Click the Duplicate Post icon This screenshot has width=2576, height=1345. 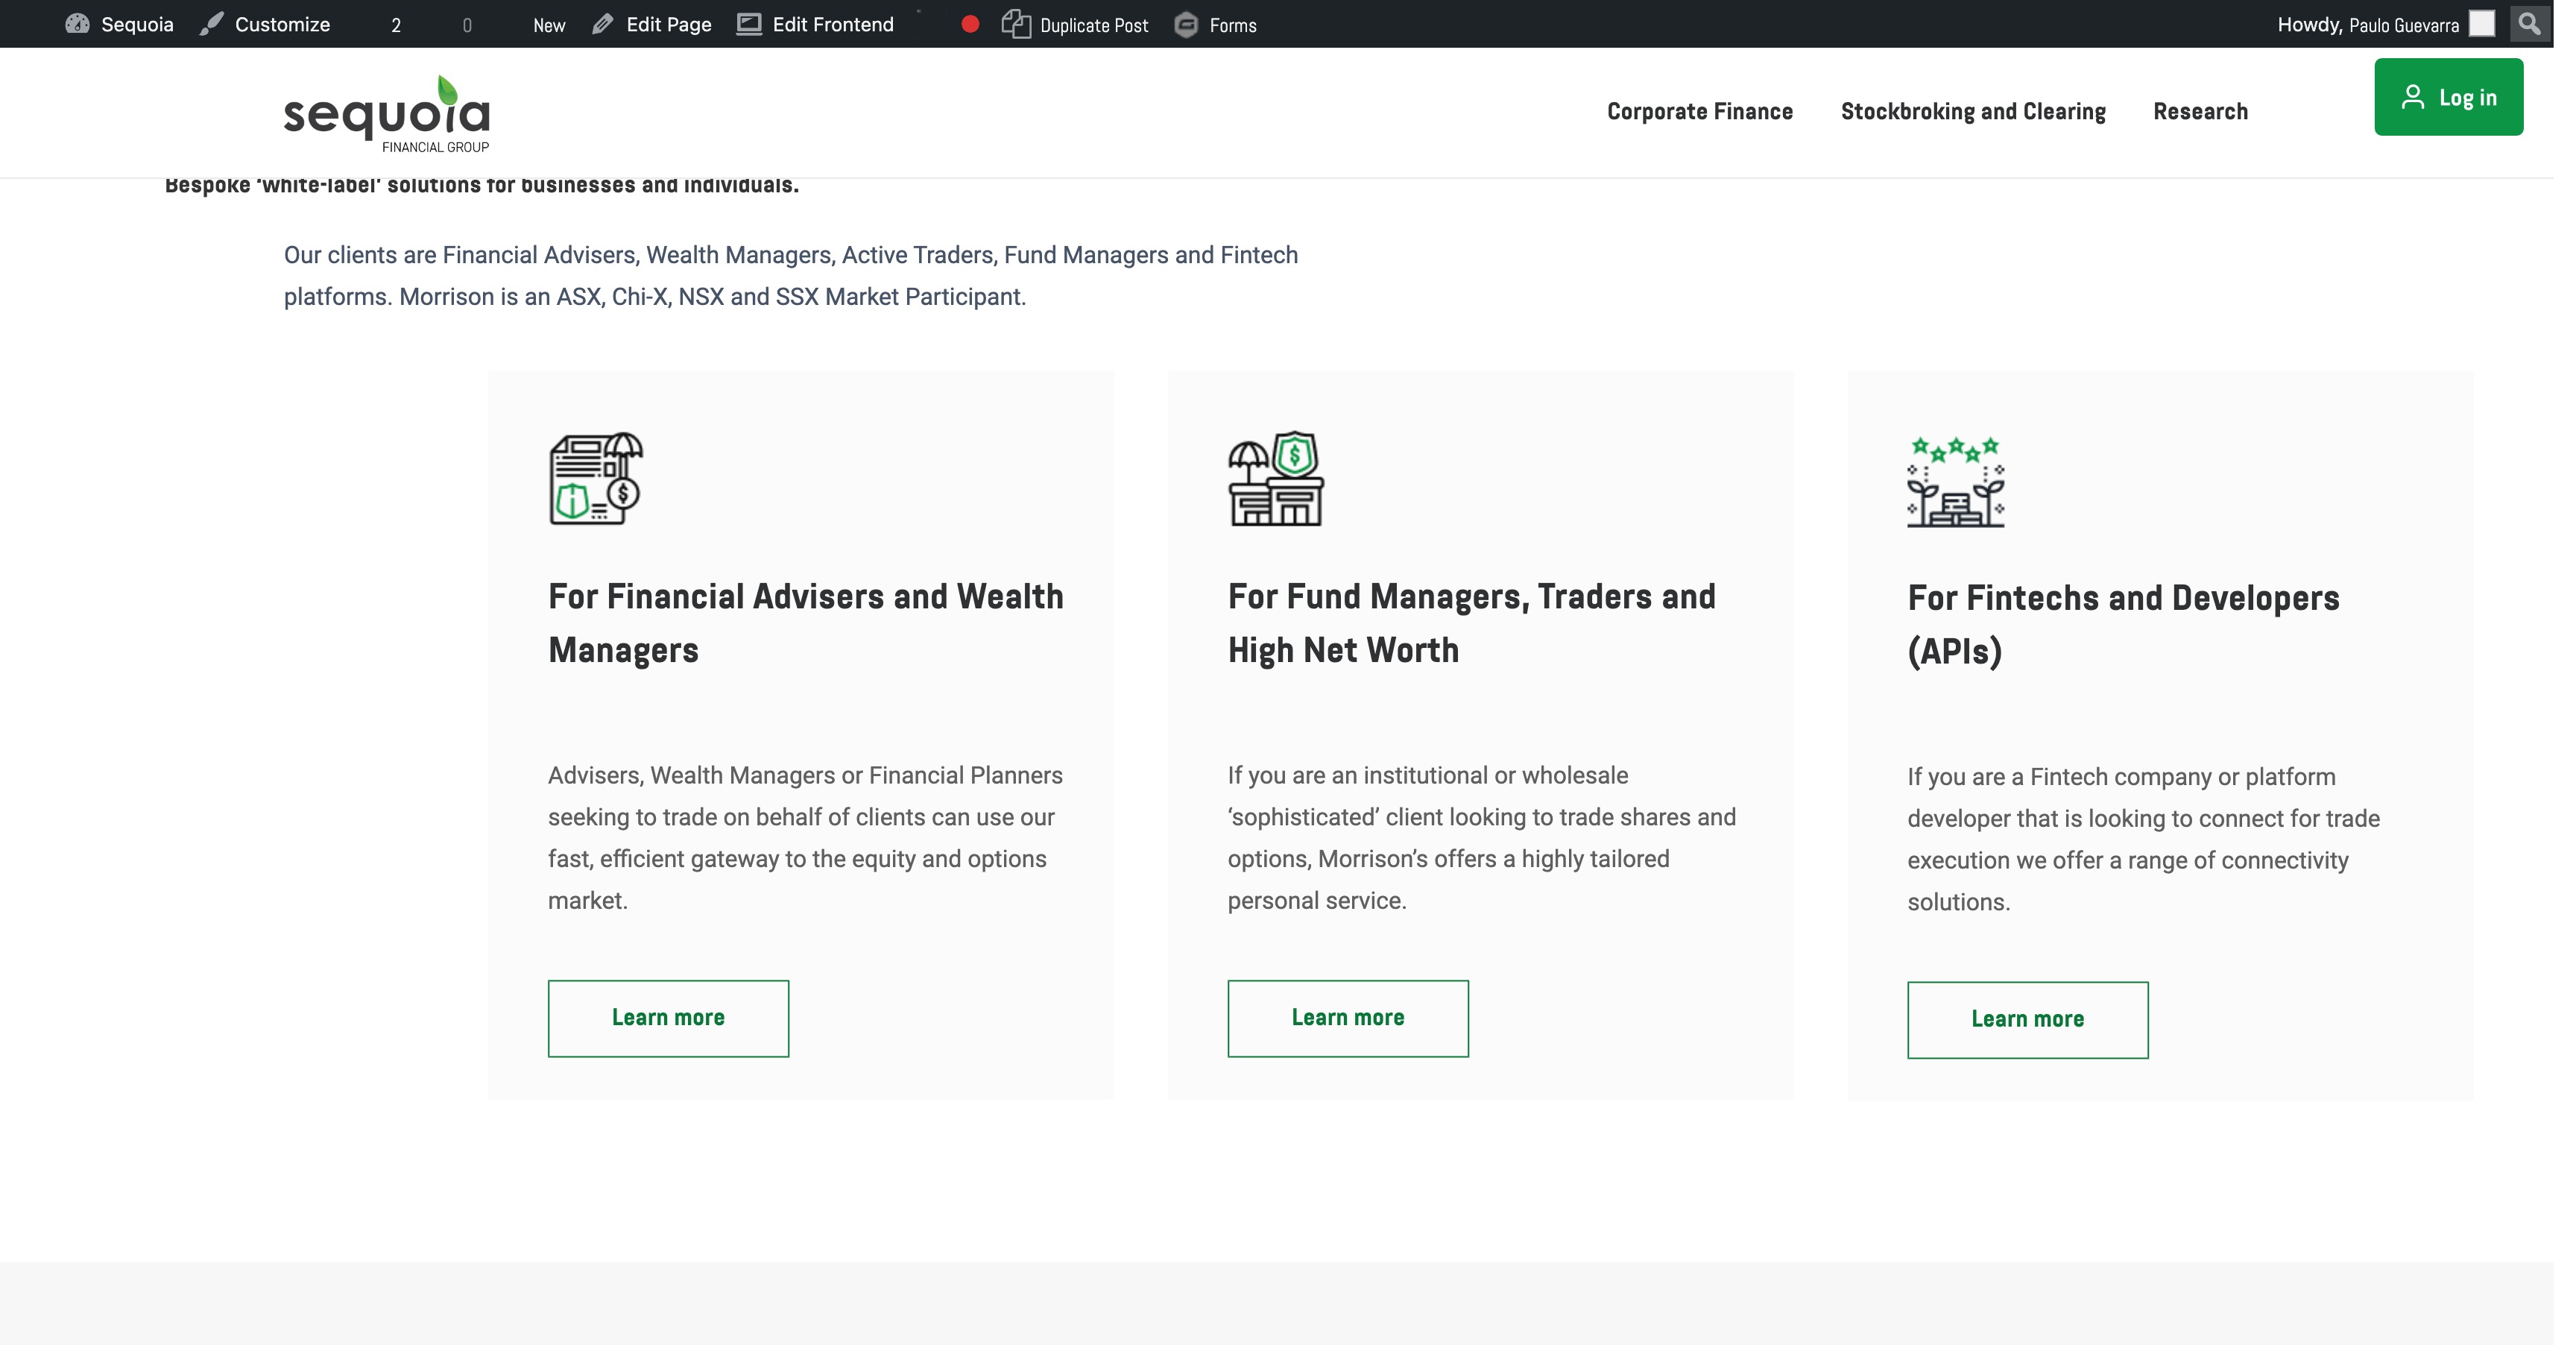point(1016,24)
